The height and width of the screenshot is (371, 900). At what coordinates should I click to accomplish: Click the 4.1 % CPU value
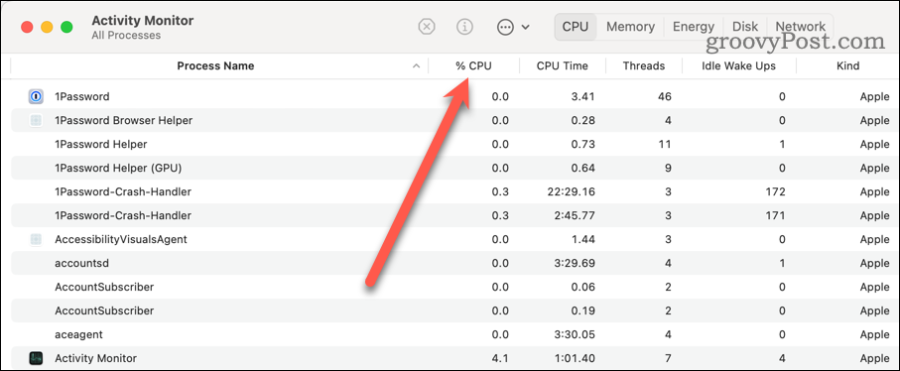[500, 359]
